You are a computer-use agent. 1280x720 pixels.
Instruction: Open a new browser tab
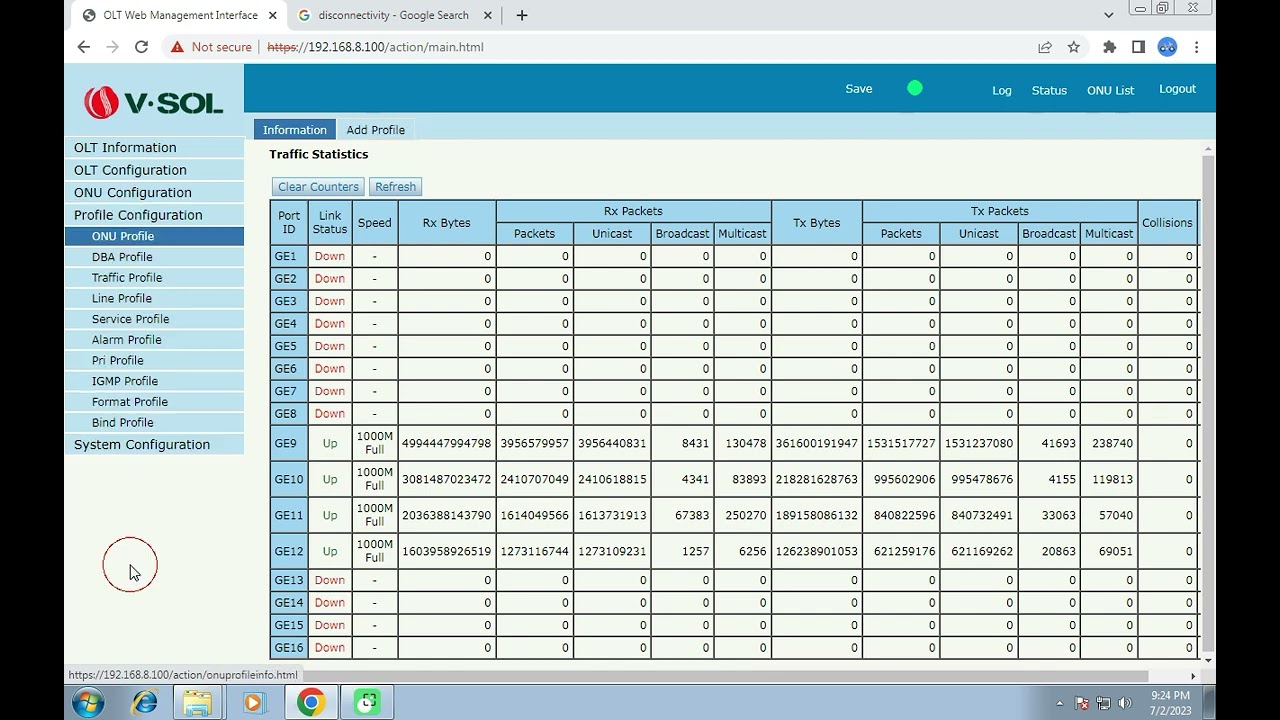[522, 15]
